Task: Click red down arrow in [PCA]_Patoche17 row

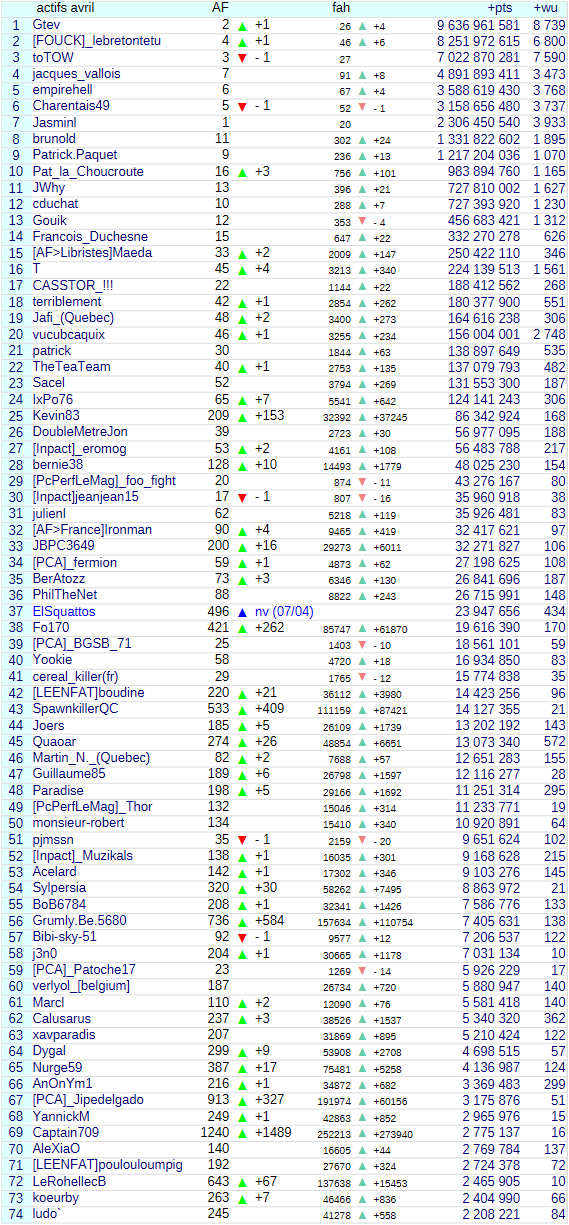Action: [362, 970]
